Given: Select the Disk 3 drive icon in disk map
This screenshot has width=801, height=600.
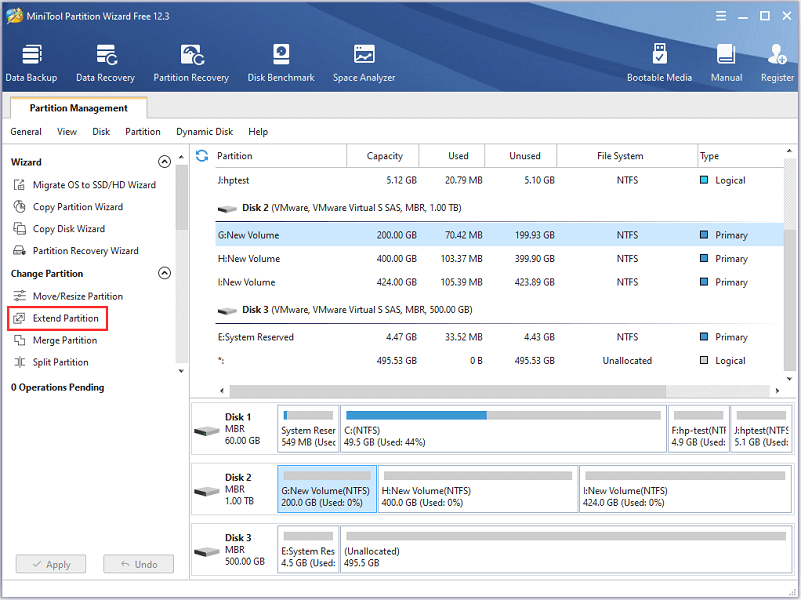Looking at the screenshot, I should point(207,551).
